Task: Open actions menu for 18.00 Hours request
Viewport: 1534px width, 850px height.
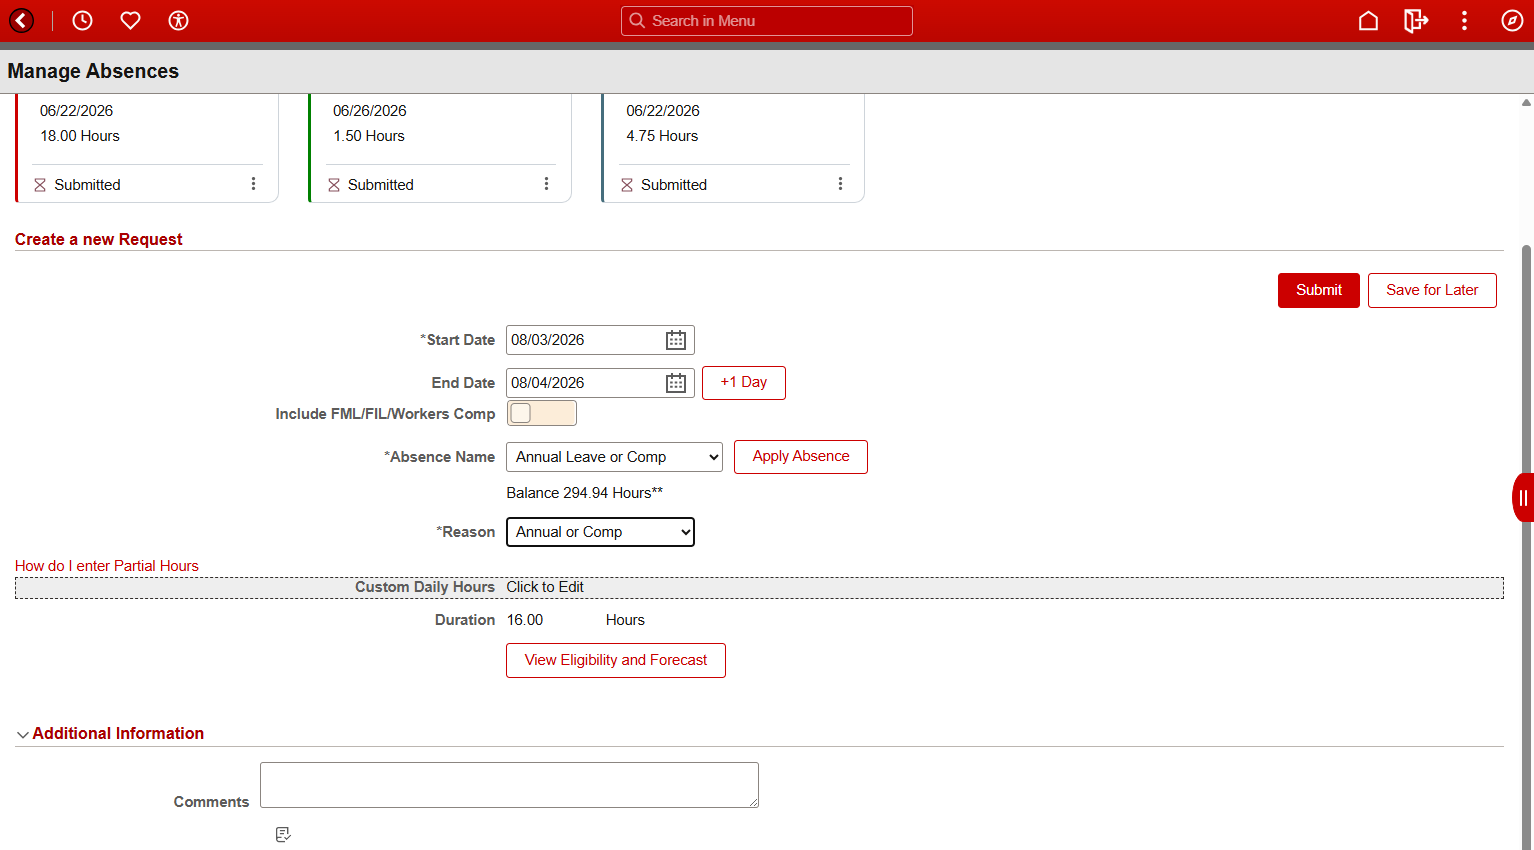Action: pos(253,184)
